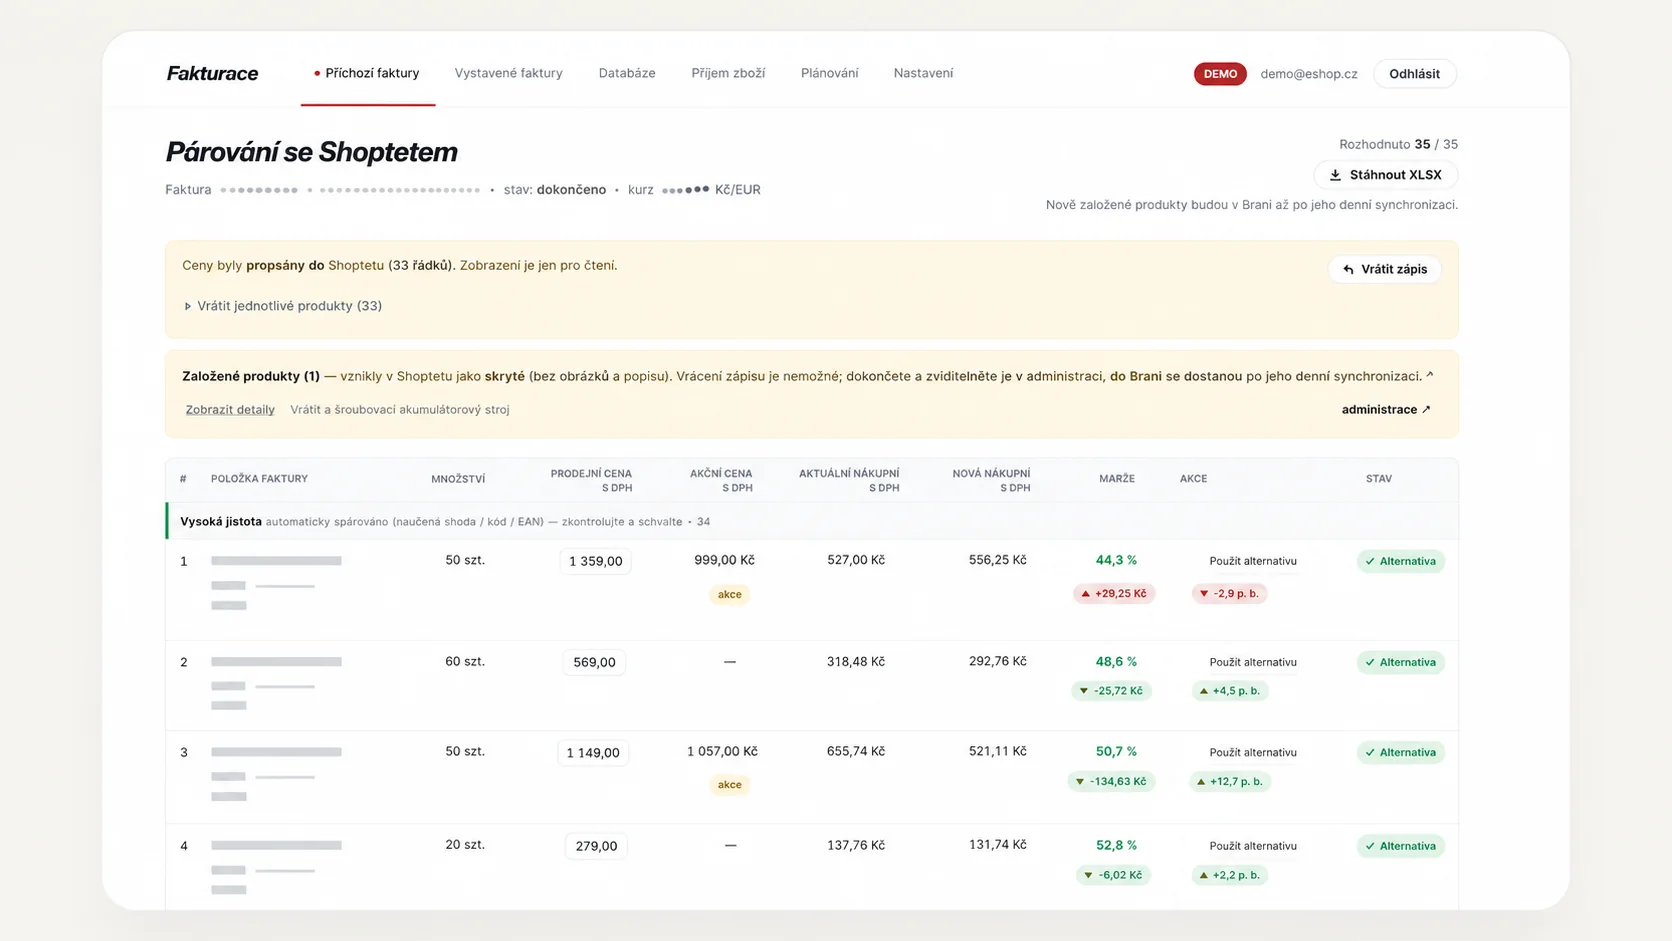Image resolution: width=1672 pixels, height=941 pixels.
Task: Focus the 1 149,00 selling price field
Action: 593,753
